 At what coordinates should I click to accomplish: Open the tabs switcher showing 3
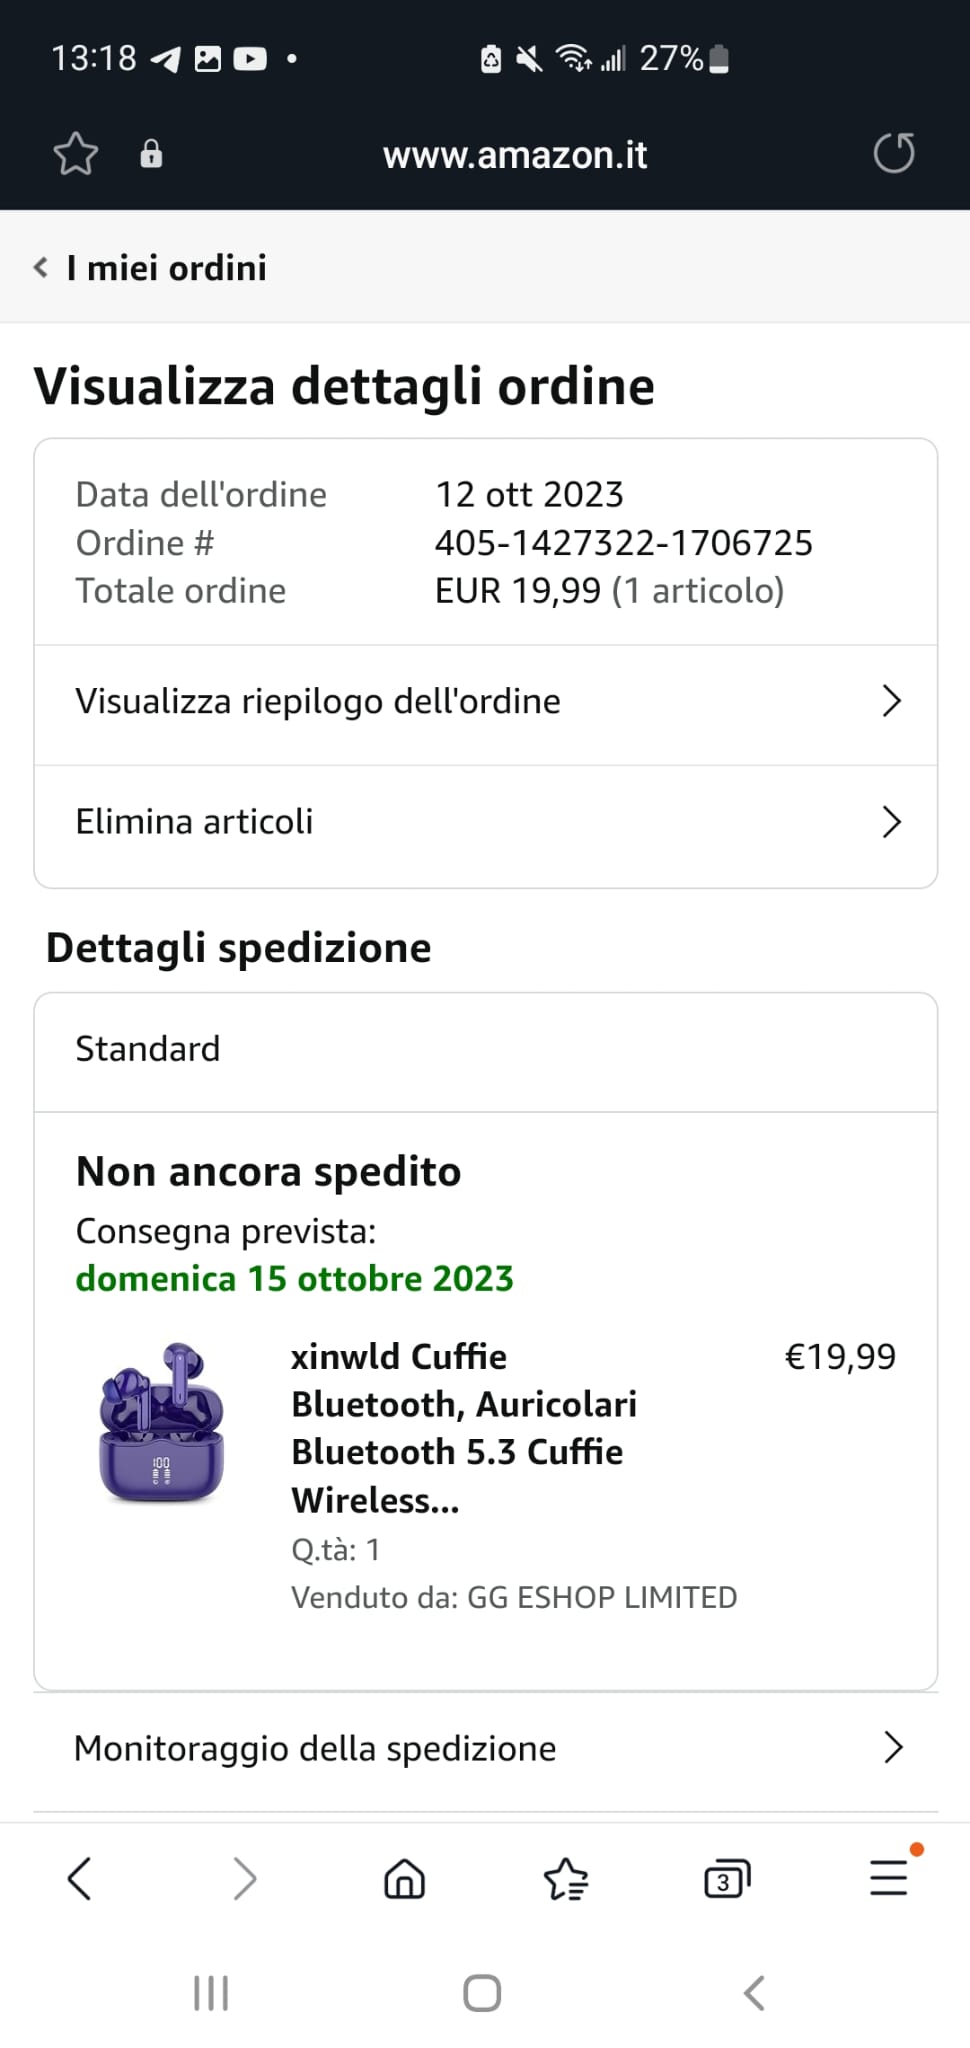(727, 1878)
